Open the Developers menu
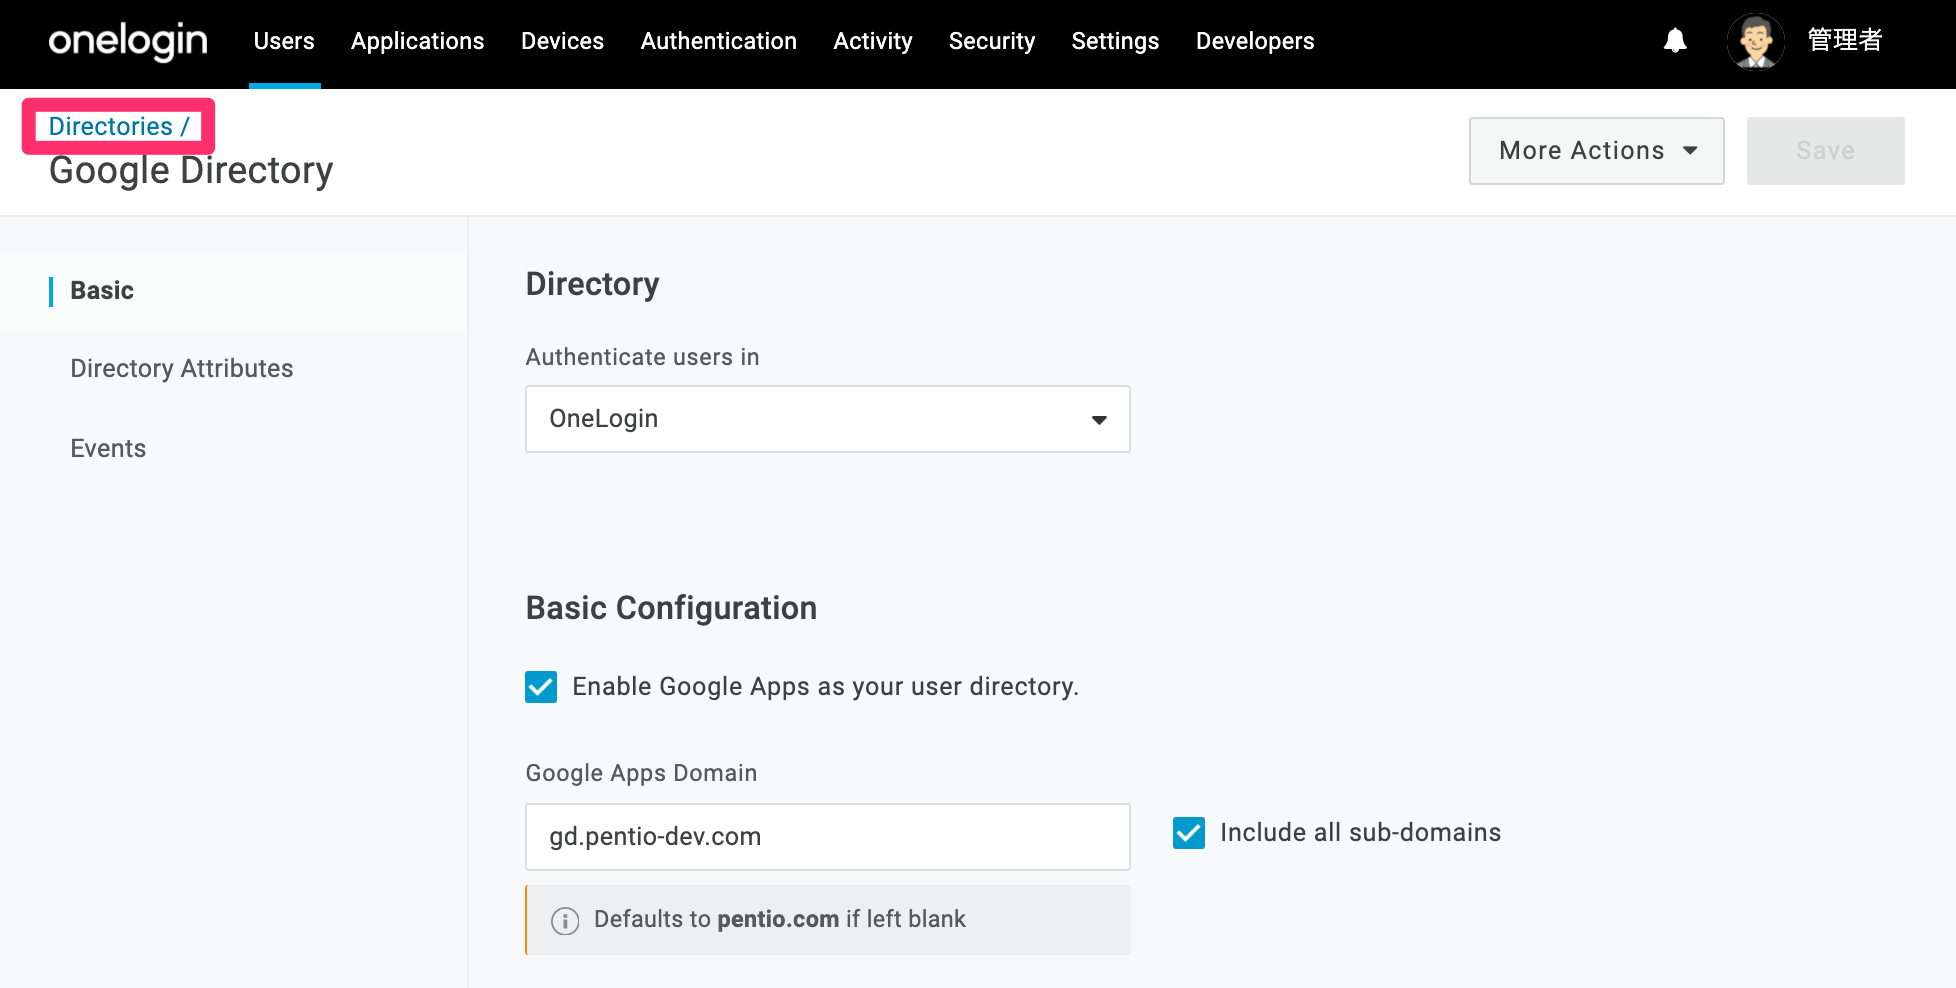1956x988 pixels. pyautogui.click(x=1255, y=41)
